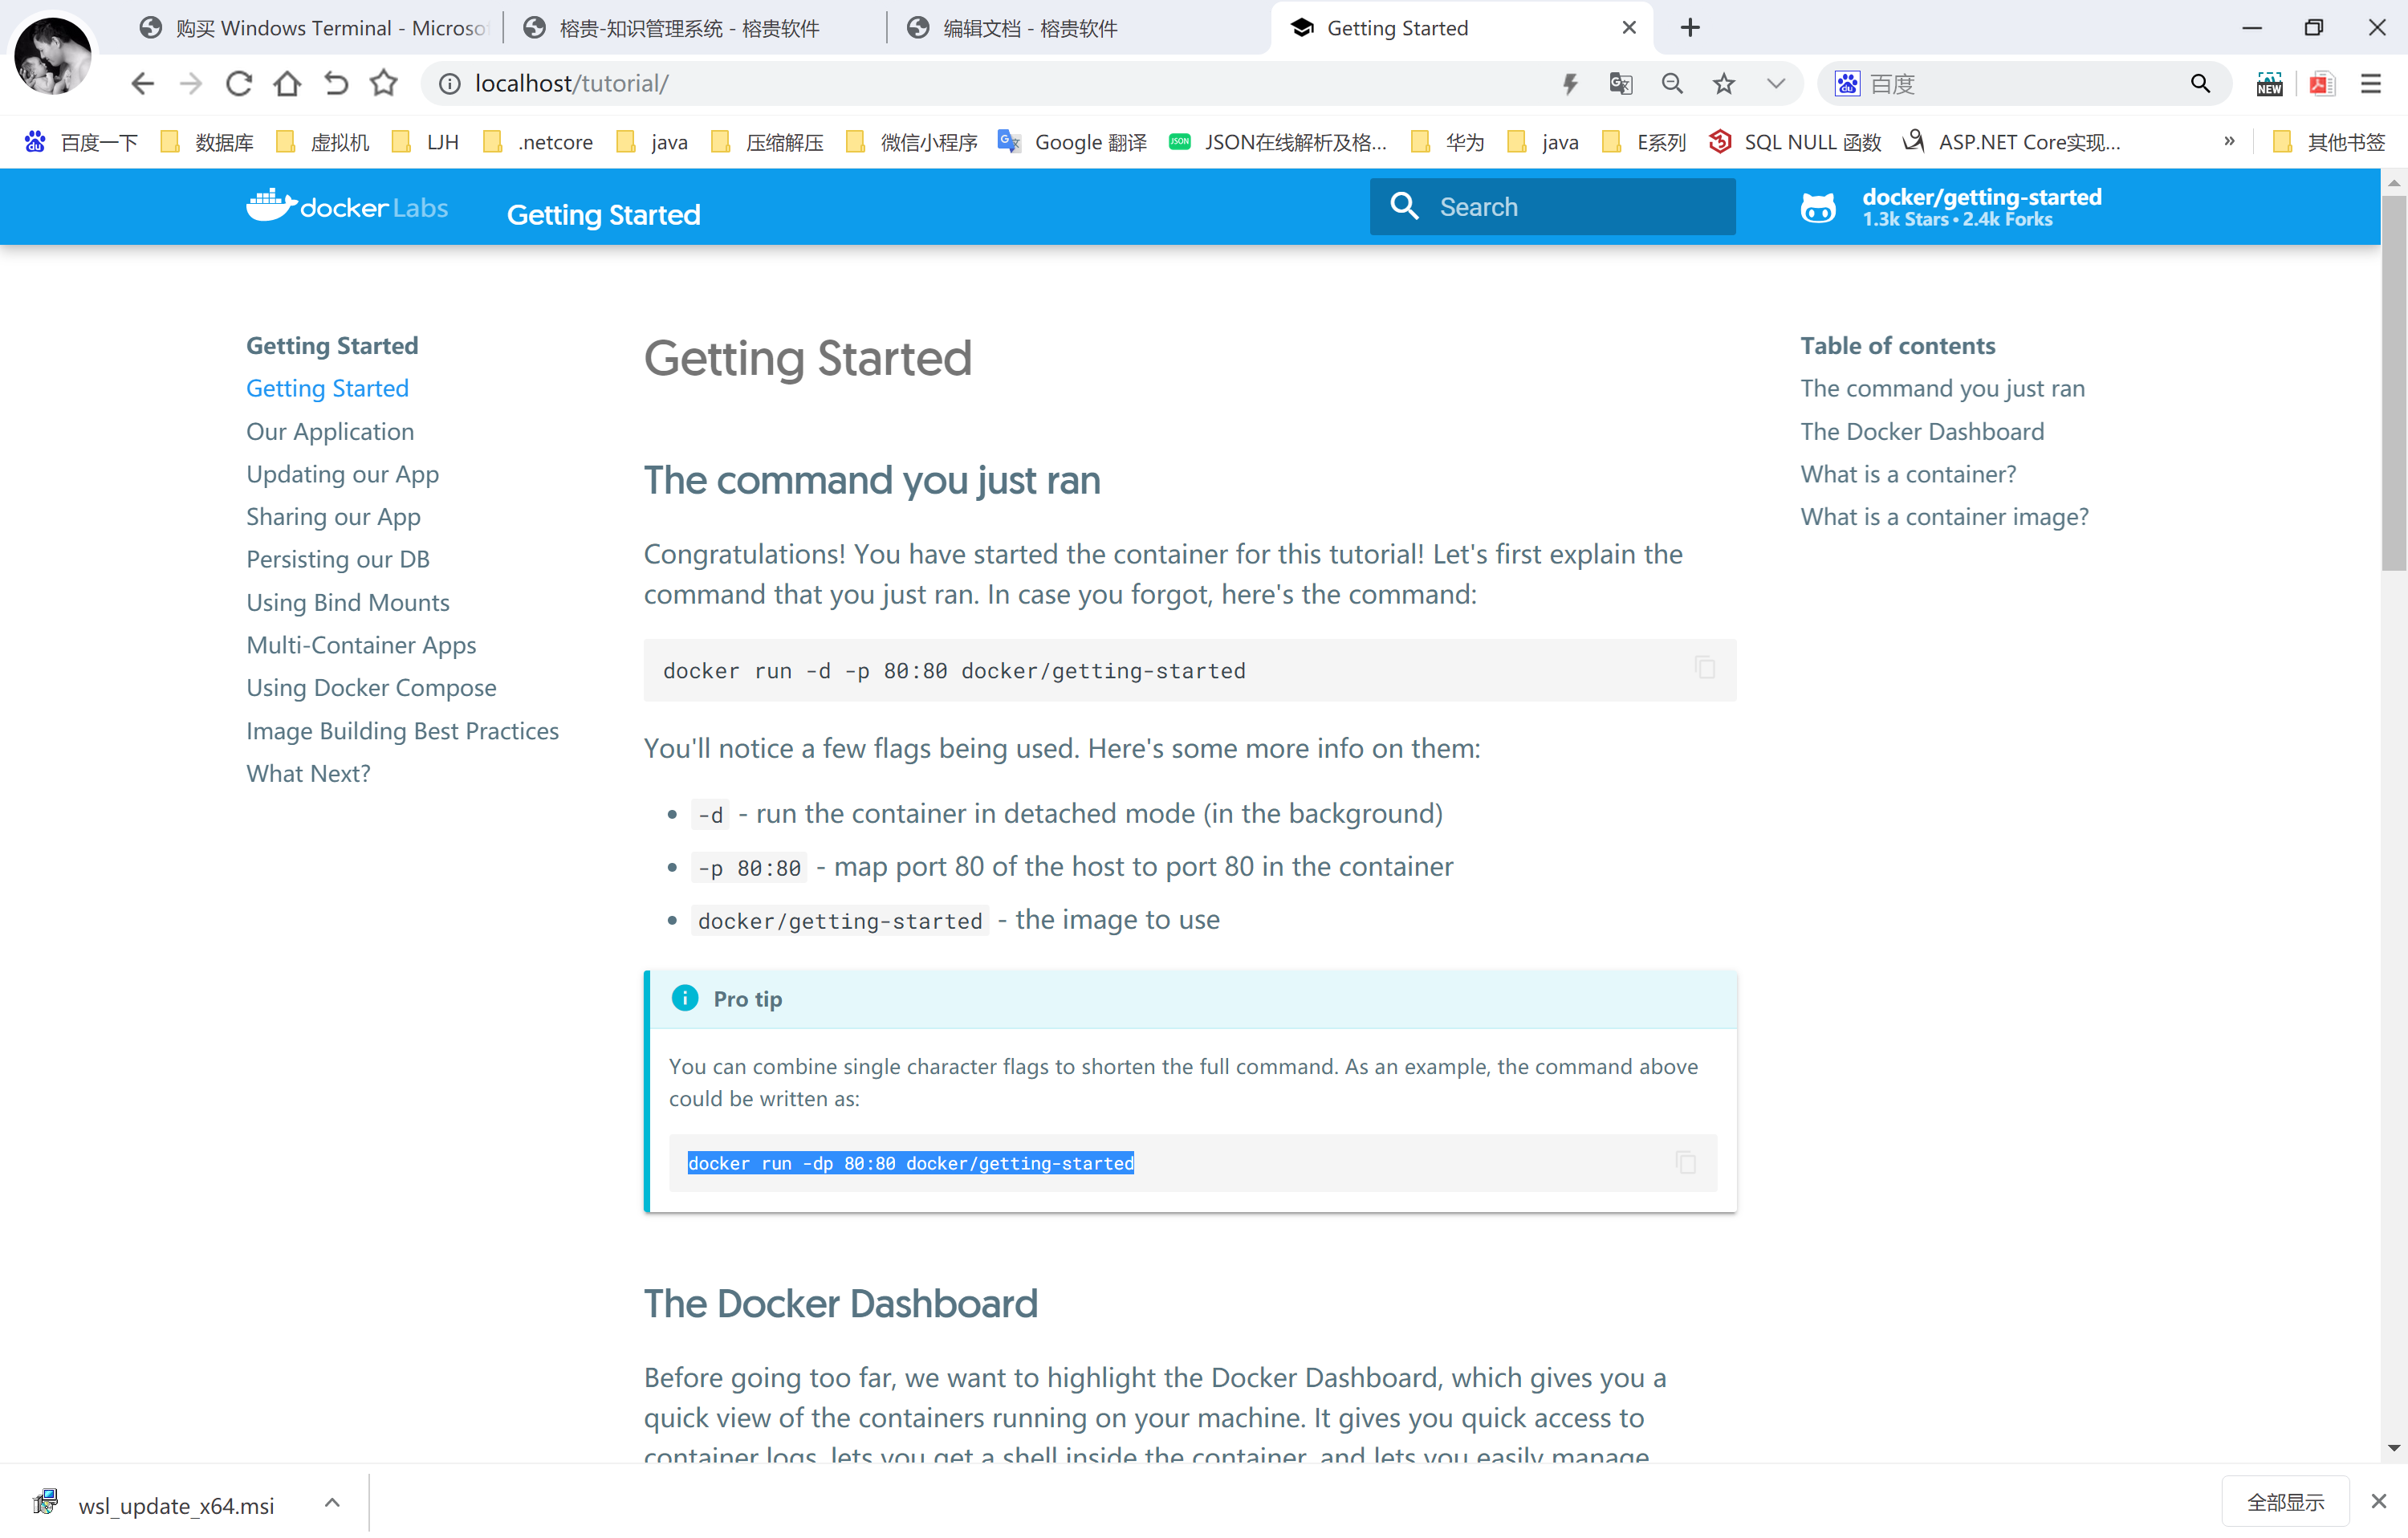Click the Docker Labs logo

click(x=347, y=206)
